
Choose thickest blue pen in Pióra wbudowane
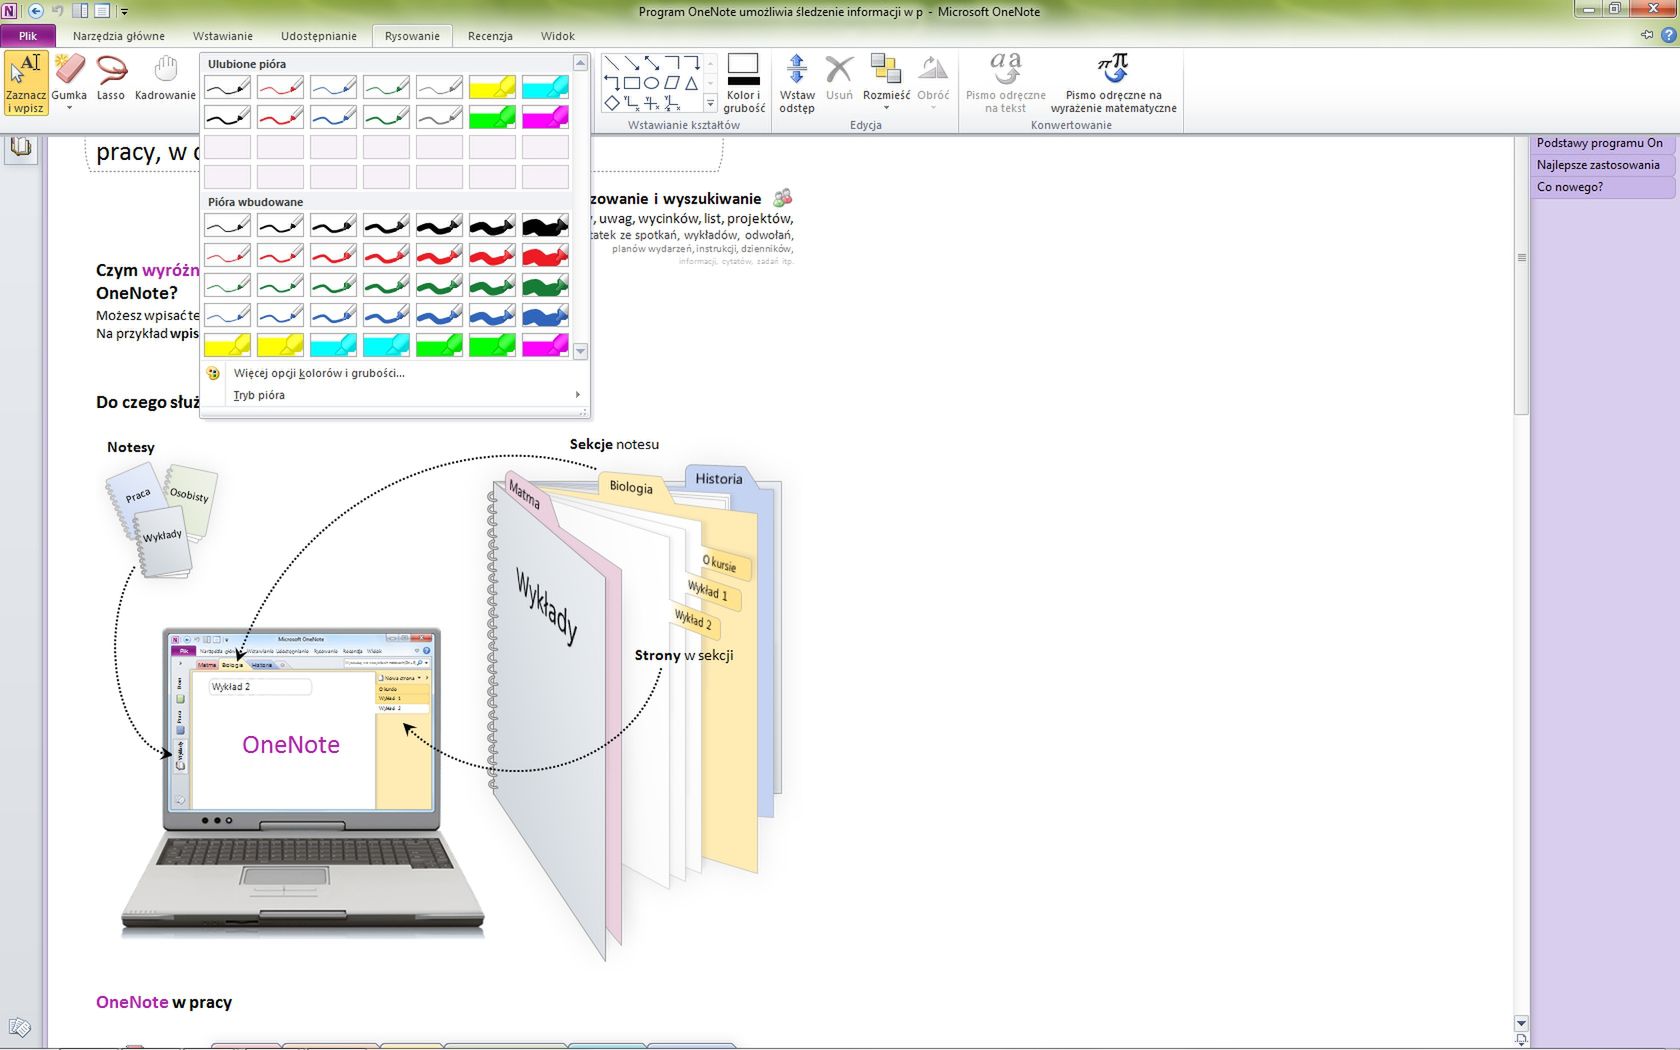point(545,316)
